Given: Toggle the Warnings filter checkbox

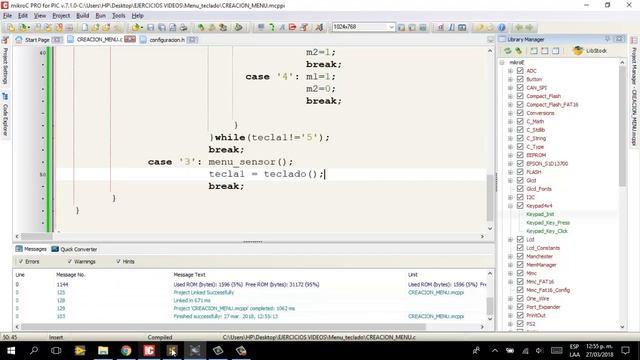Looking at the screenshot, I should pyautogui.click(x=70, y=261).
